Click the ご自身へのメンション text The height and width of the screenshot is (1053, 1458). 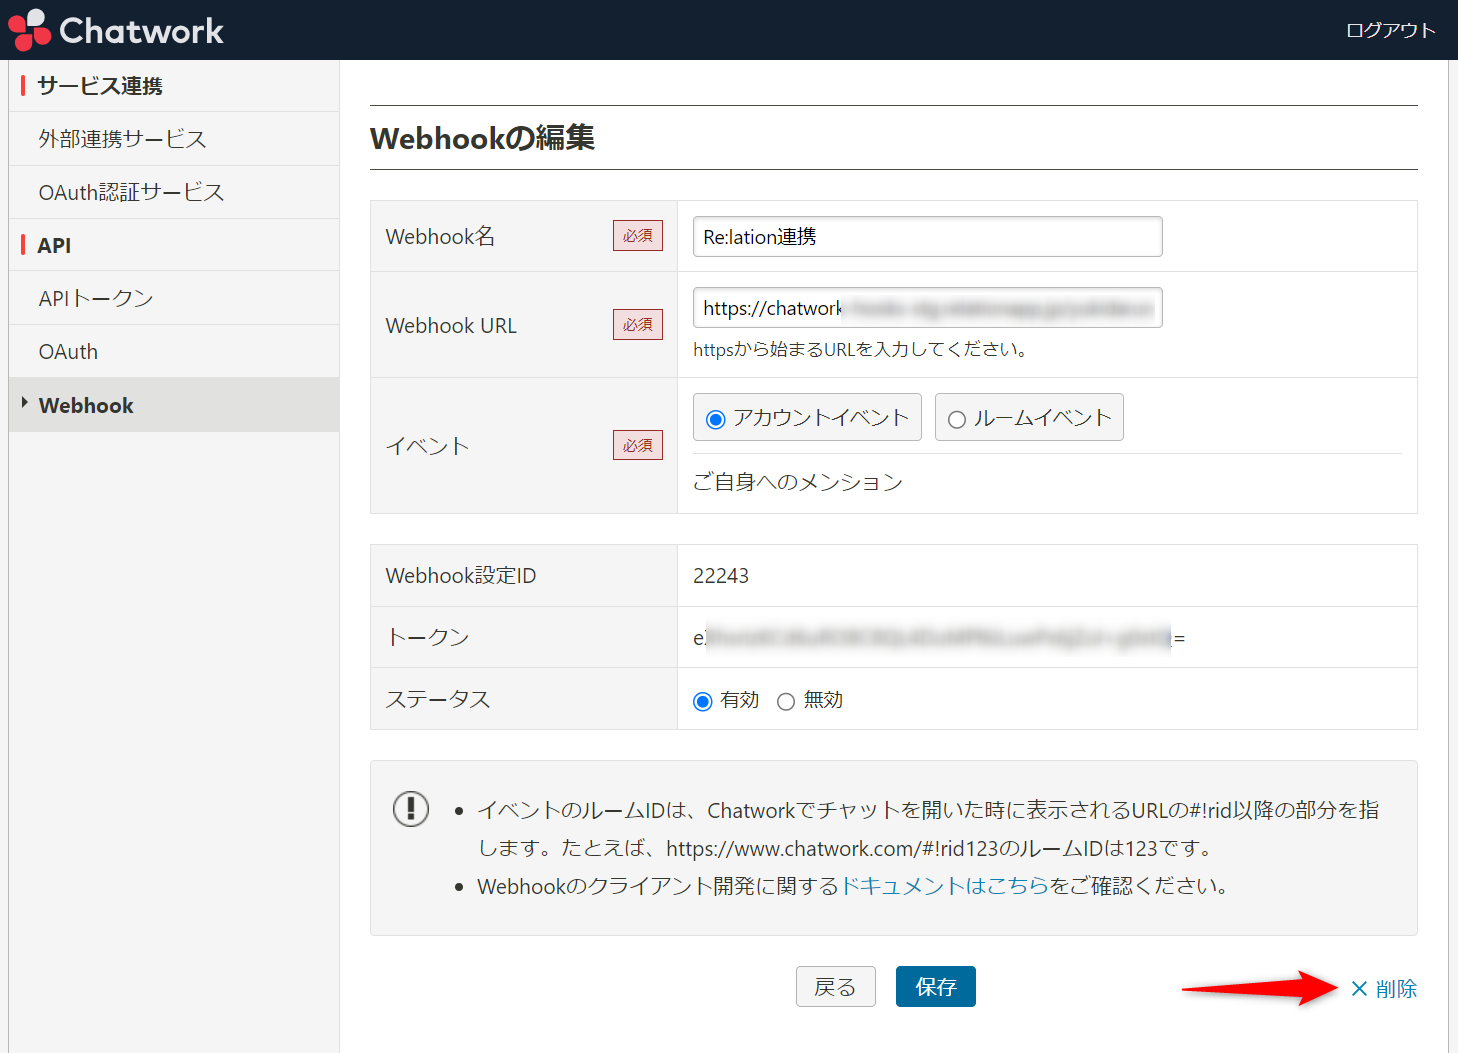[798, 482]
